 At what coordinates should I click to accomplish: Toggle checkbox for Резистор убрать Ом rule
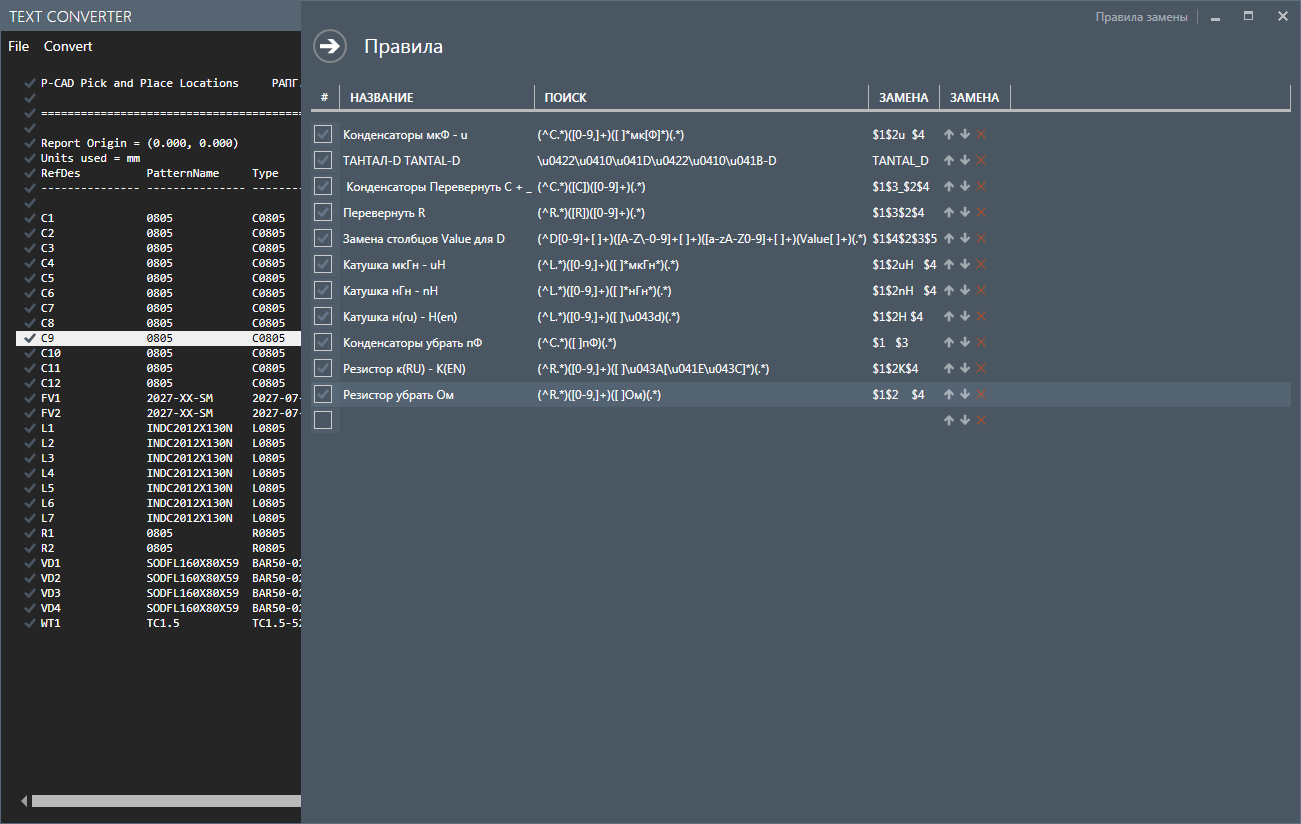(323, 394)
